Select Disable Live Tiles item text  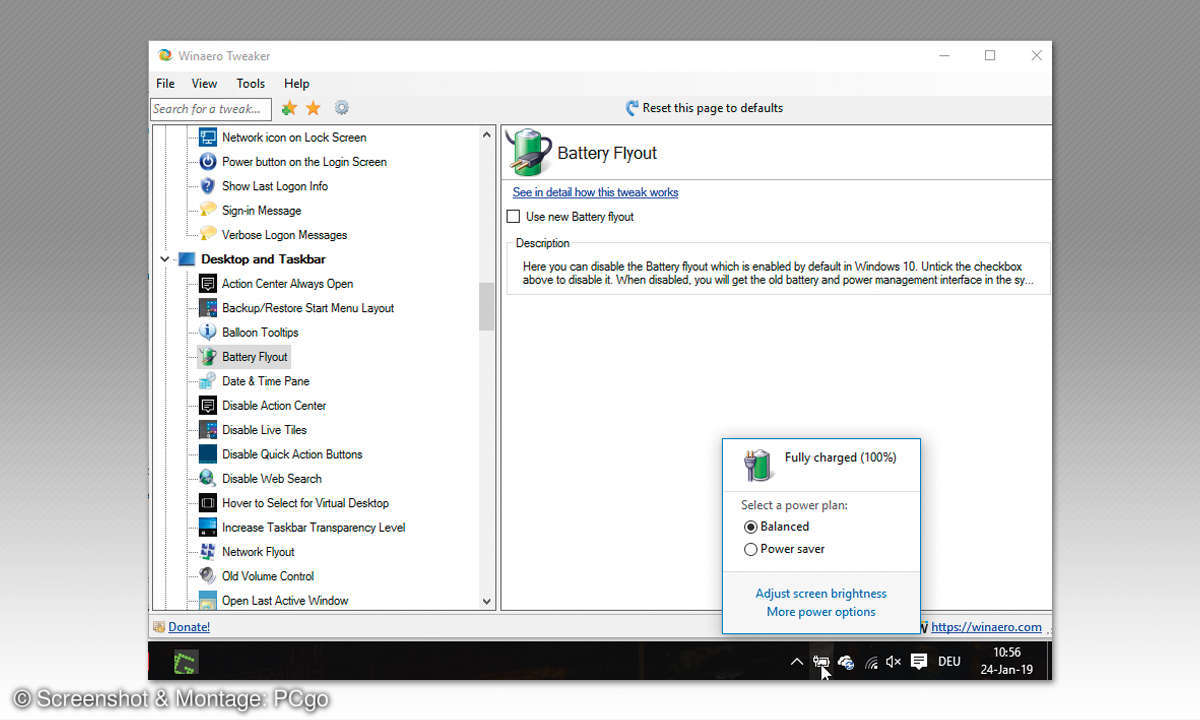pos(264,430)
